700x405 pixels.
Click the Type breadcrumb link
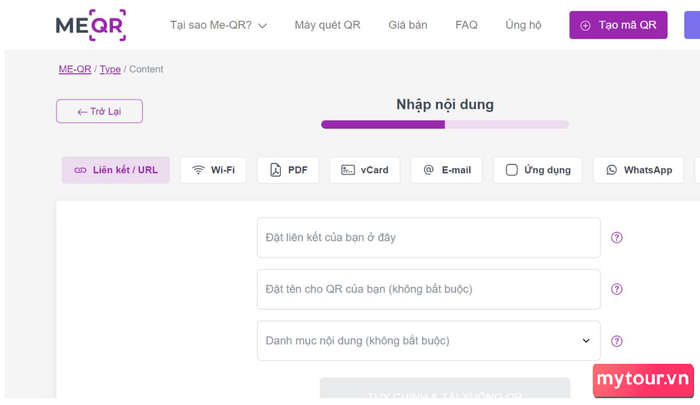coord(110,69)
